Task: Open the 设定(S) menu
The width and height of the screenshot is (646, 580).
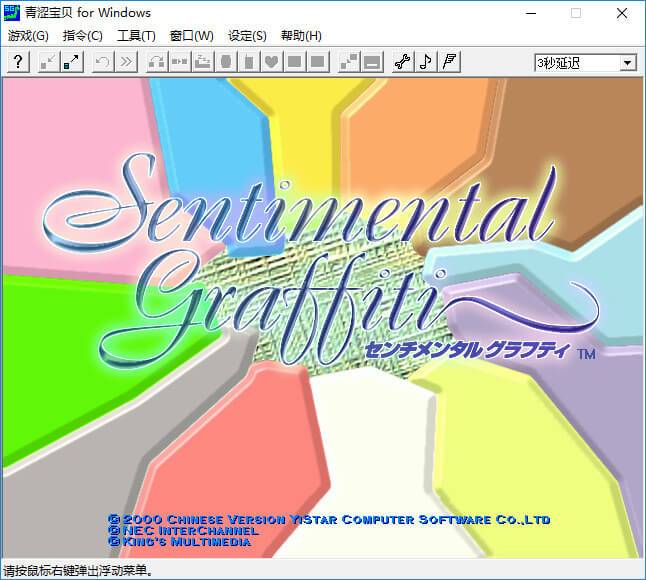Action: pos(247,36)
